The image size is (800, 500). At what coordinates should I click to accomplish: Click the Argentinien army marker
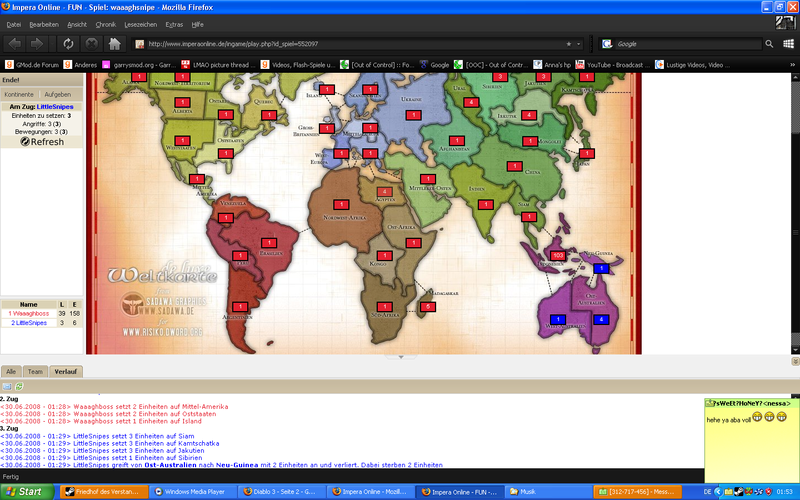[x=240, y=307]
